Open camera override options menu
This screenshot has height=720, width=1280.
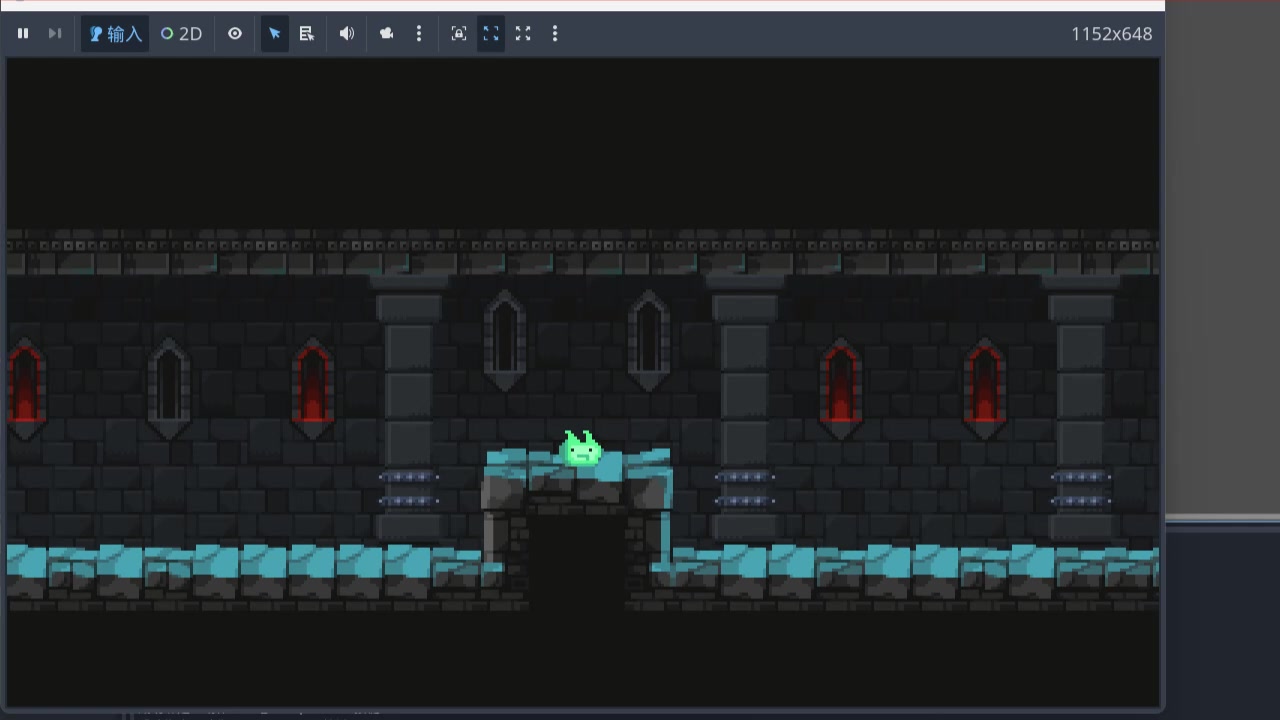coord(419,34)
